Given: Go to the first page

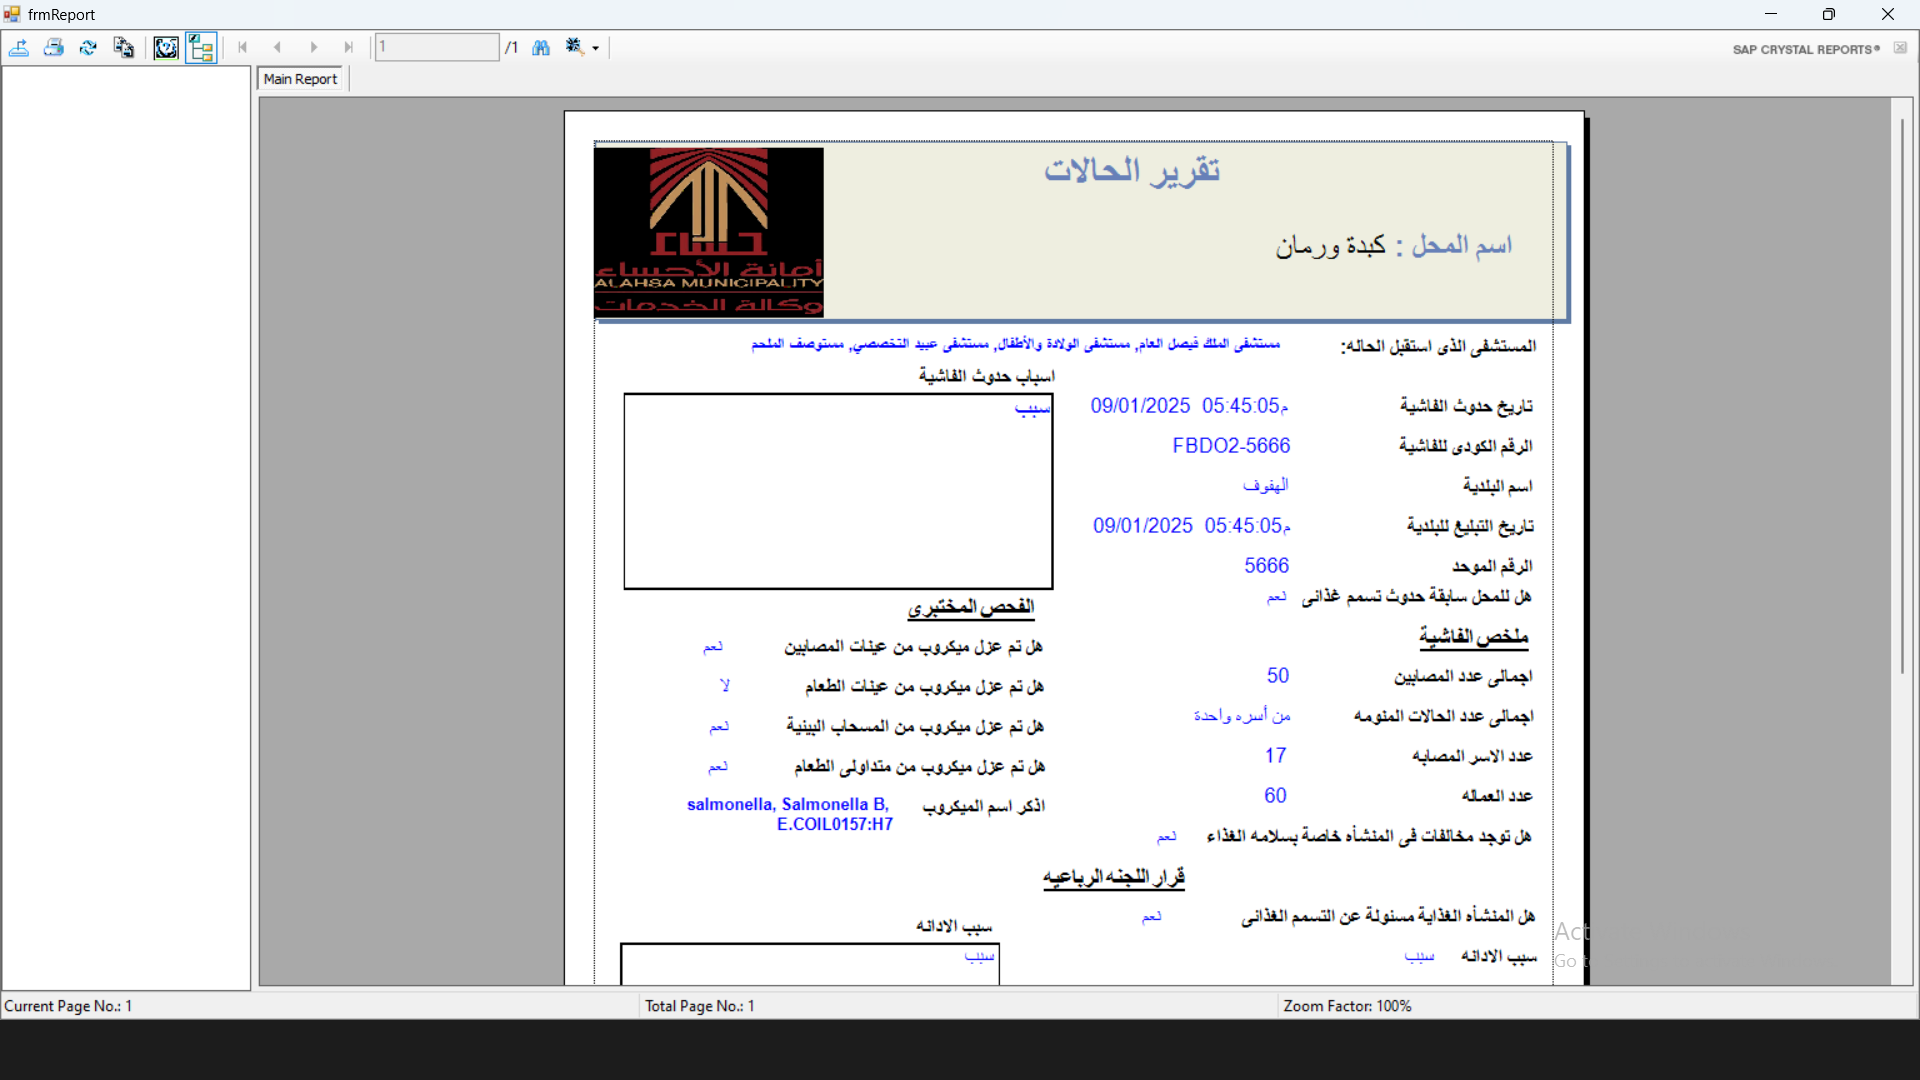Looking at the screenshot, I should tap(242, 47).
